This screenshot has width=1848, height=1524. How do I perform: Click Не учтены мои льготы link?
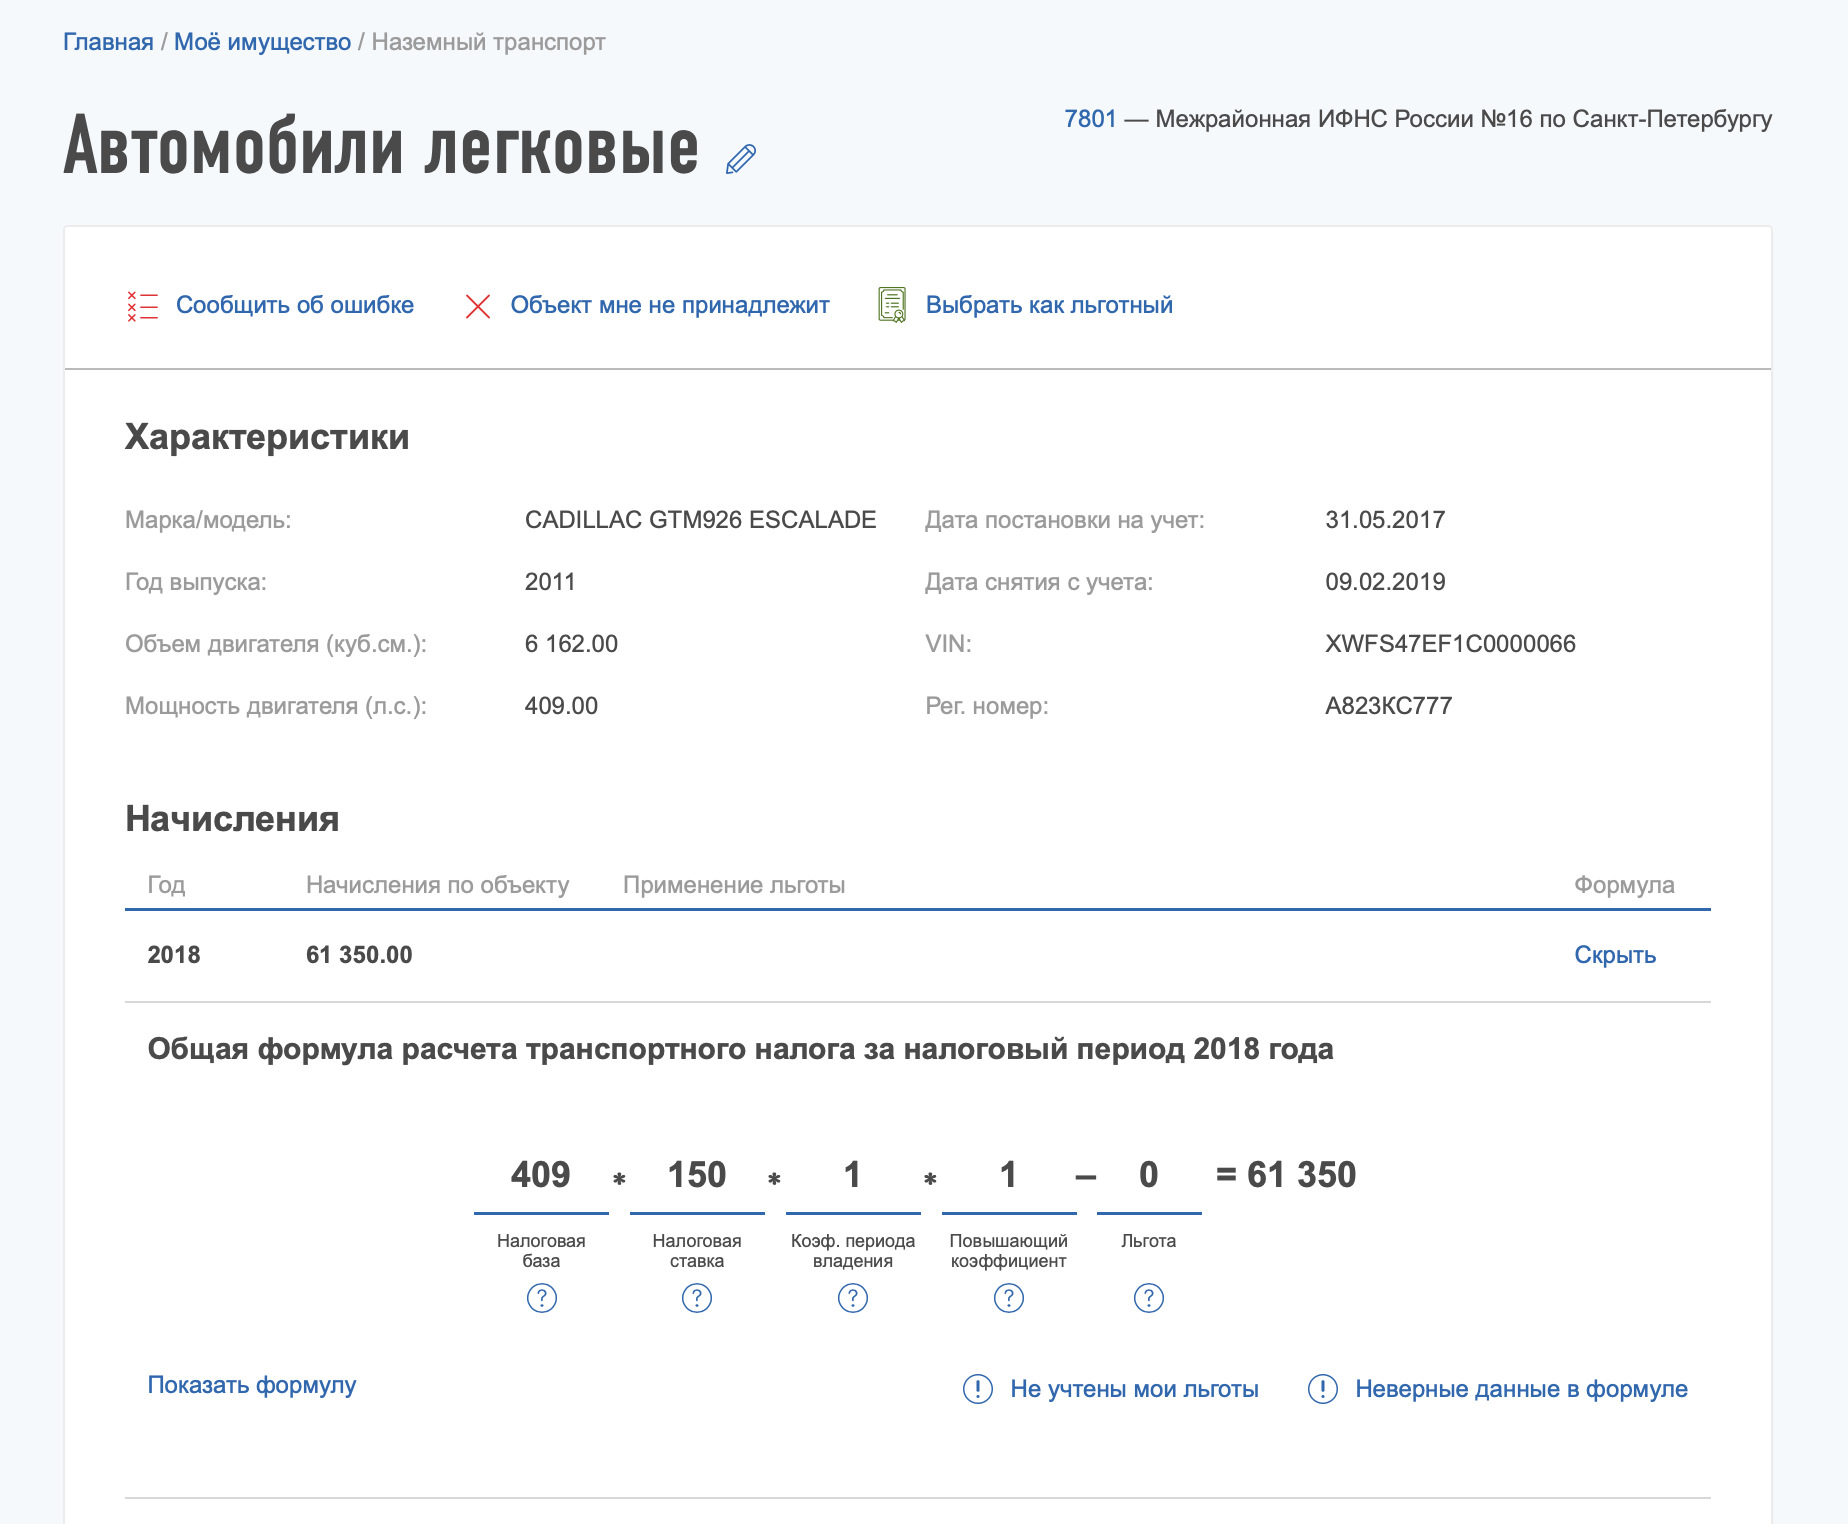1134,1389
